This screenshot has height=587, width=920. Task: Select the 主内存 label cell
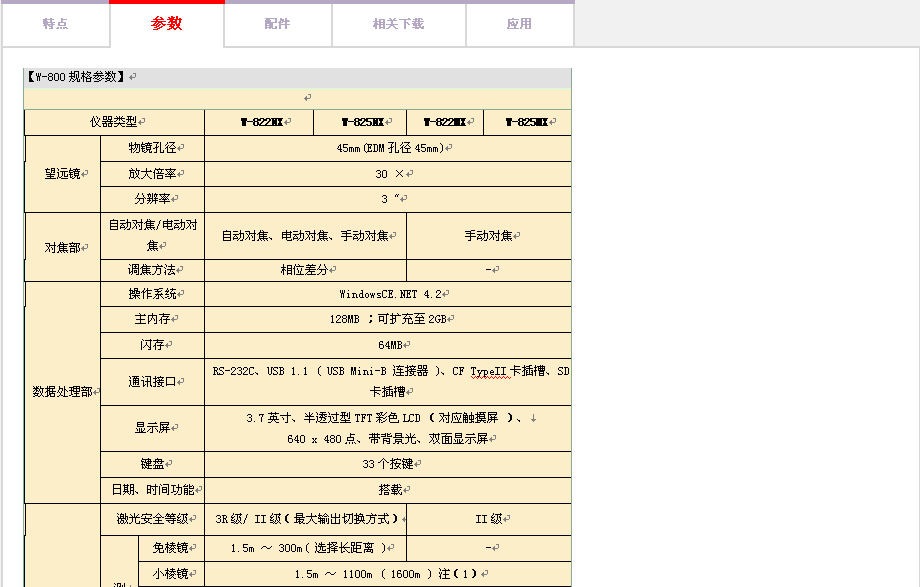click(x=152, y=319)
